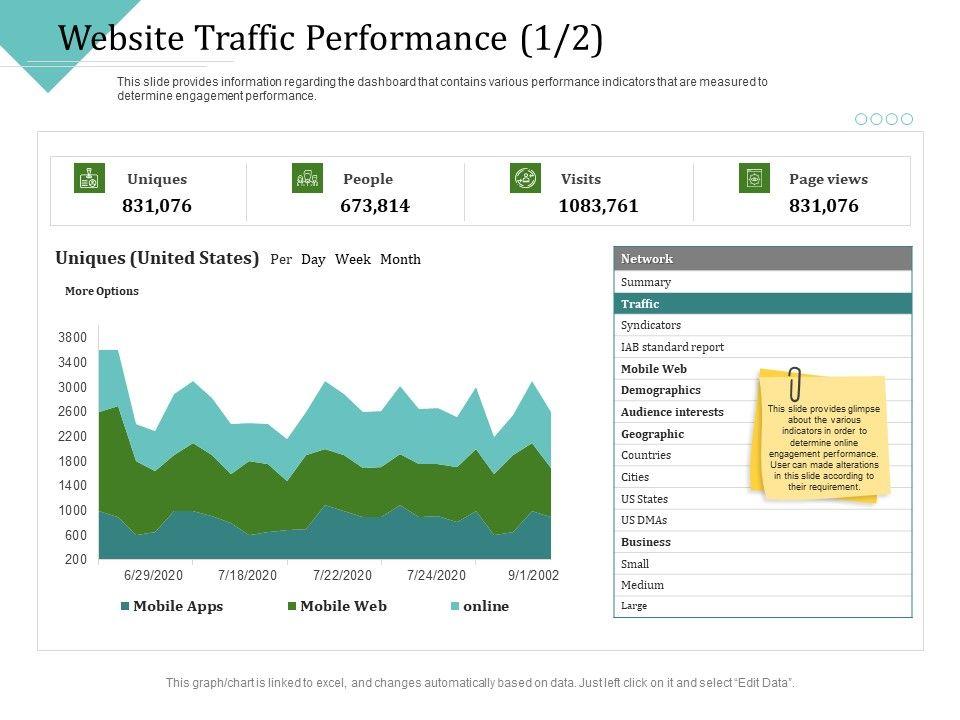960x720 pixels.
Task: Switch chart period to Day
Action: [x=313, y=260]
